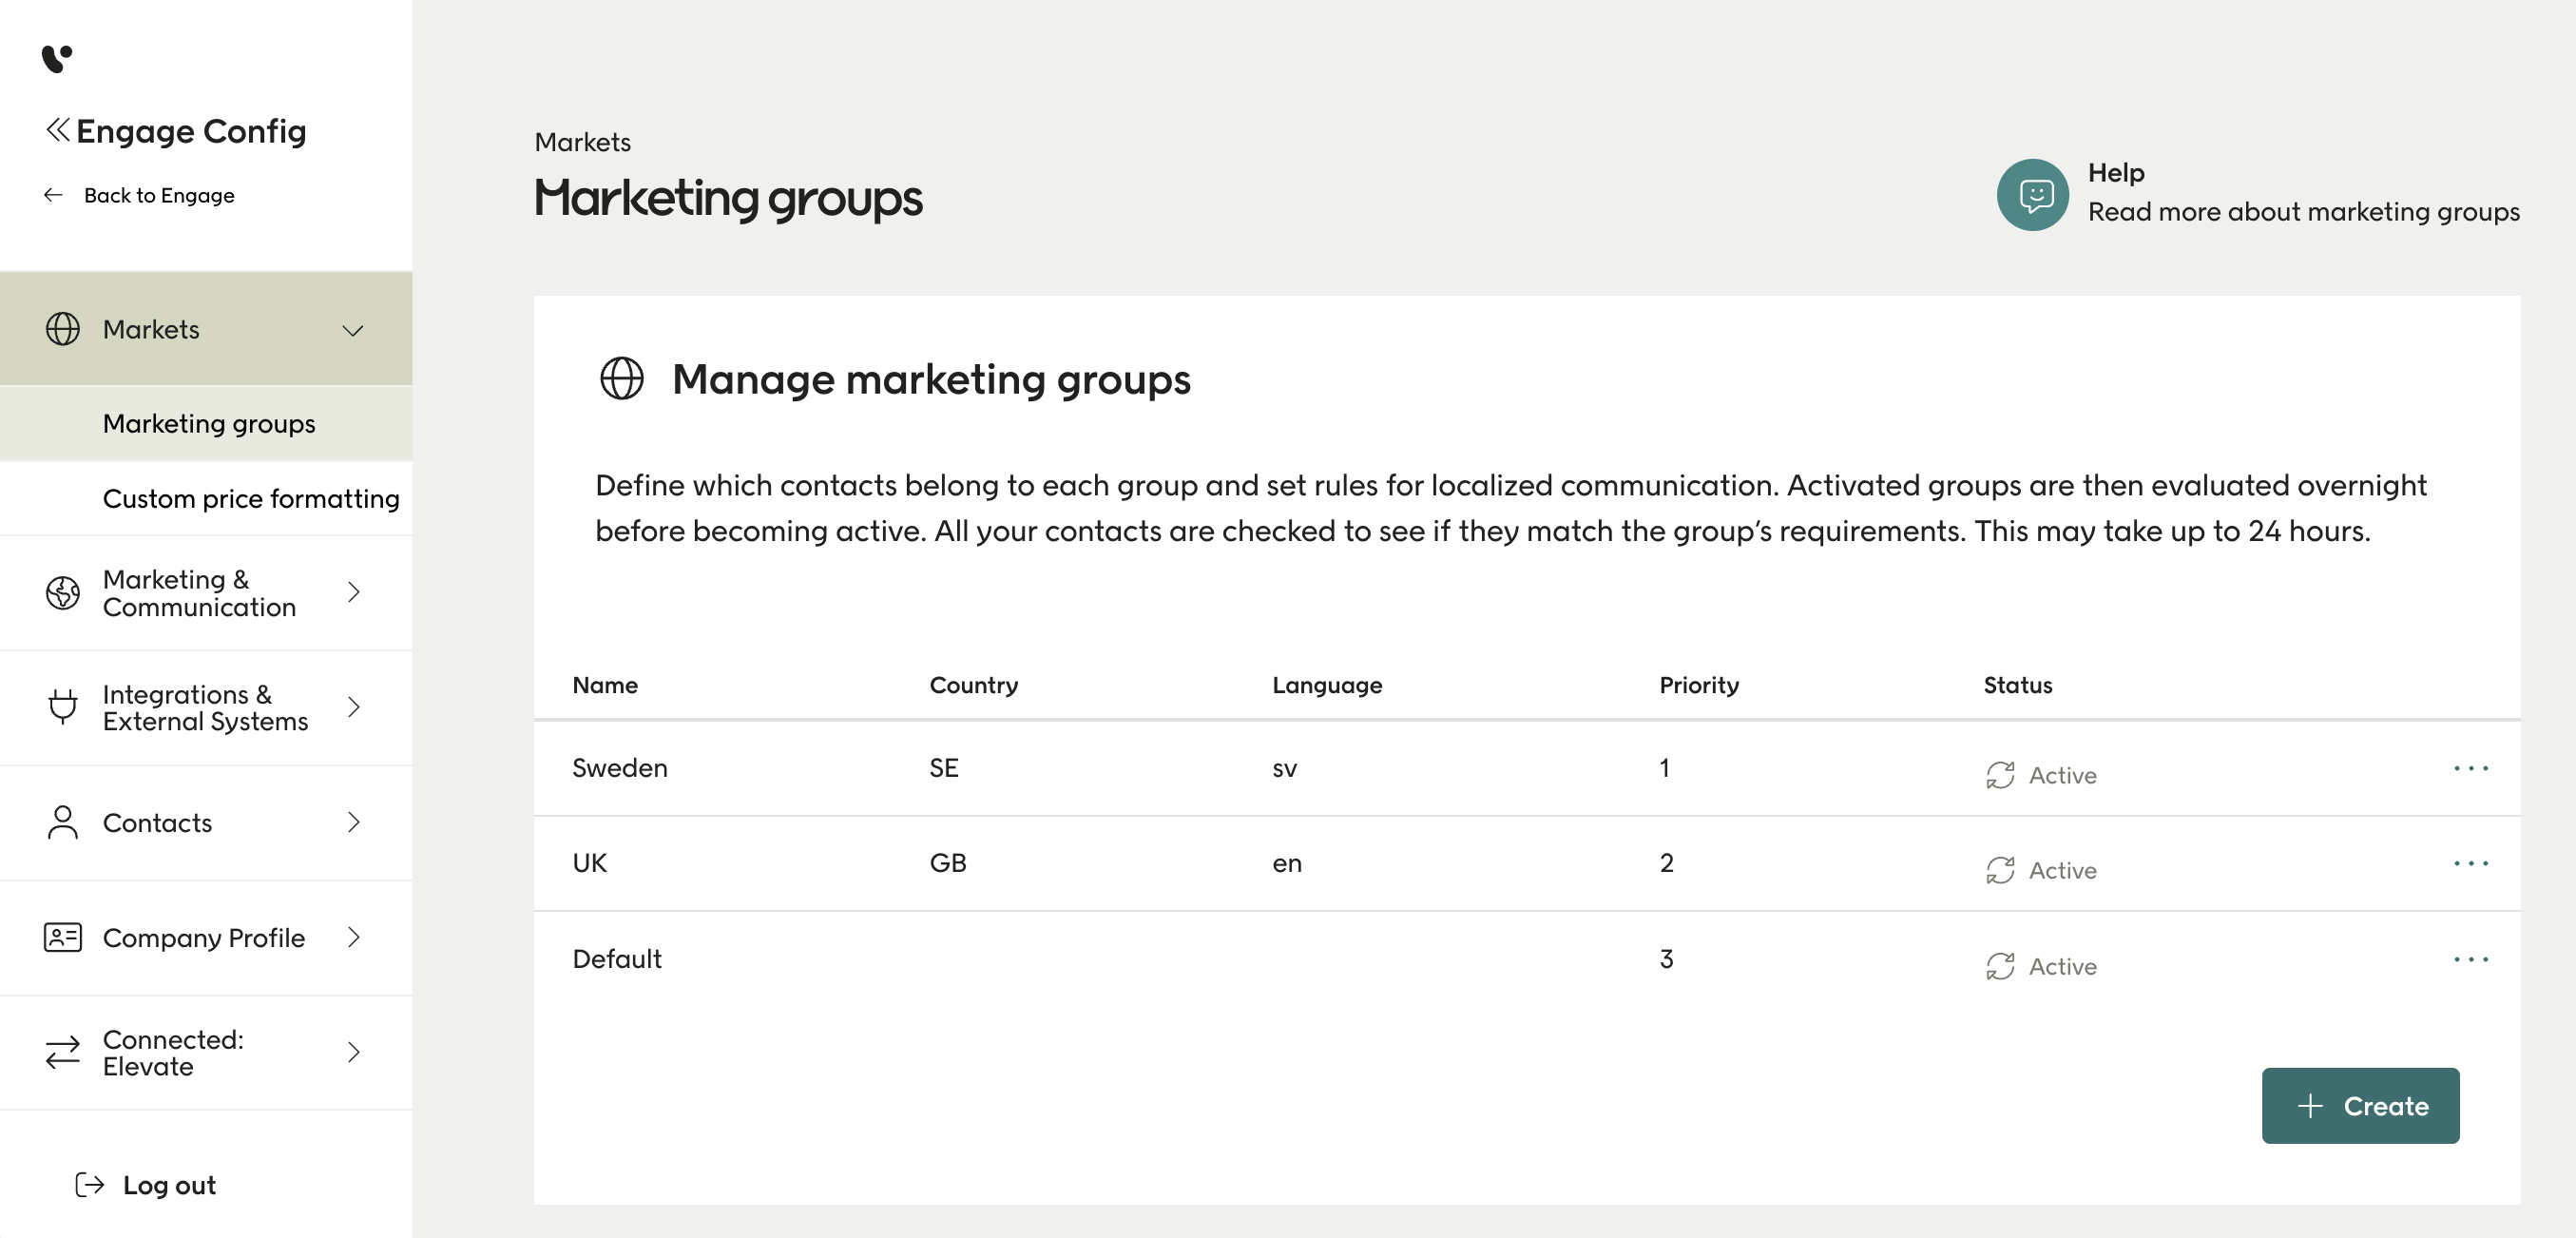Expand Company Profile section
The image size is (2576, 1238).
[x=353, y=937]
